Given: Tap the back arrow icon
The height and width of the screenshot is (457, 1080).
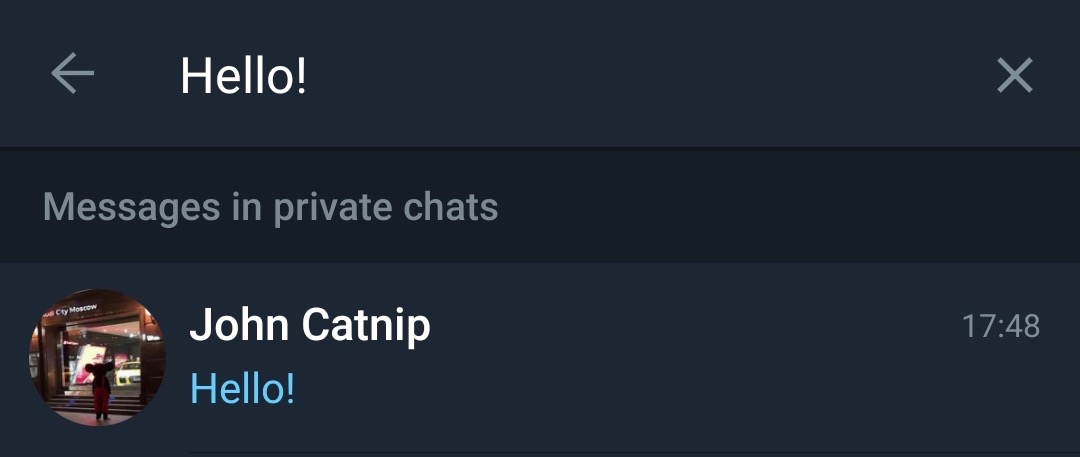Looking at the screenshot, I should pyautogui.click(x=72, y=74).
